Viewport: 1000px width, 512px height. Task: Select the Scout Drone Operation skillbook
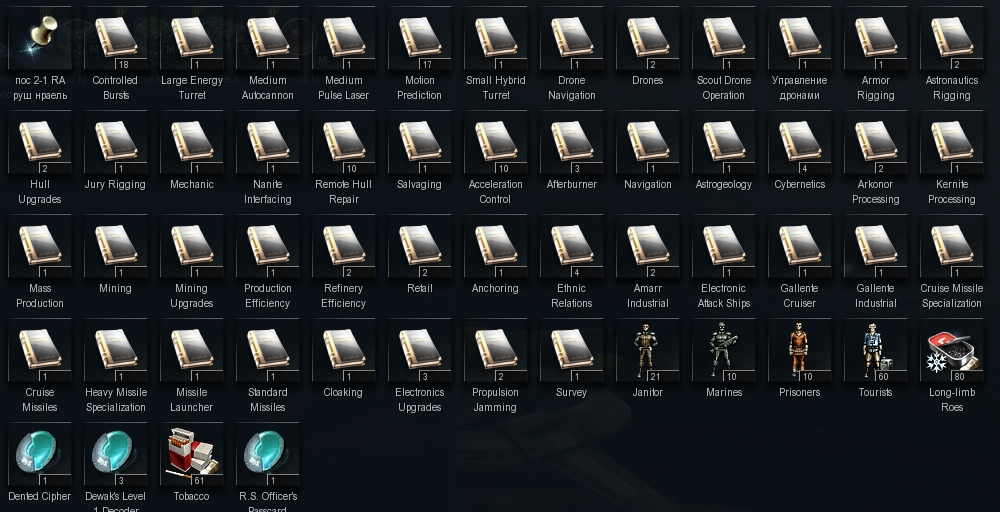point(724,38)
